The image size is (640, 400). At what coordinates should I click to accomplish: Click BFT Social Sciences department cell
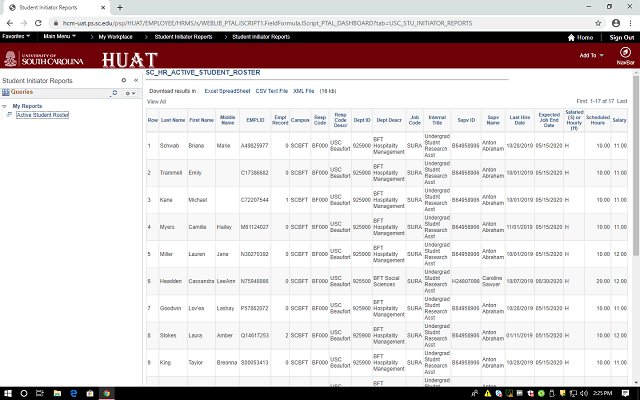[386, 281]
